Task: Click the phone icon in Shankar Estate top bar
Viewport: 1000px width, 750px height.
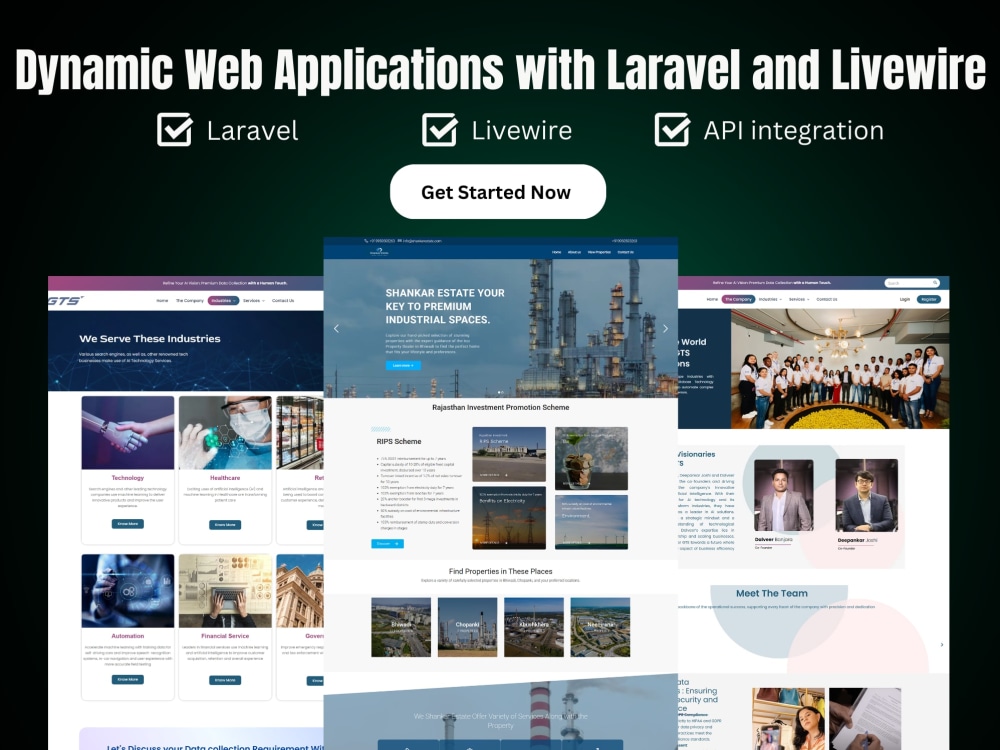Action: [366, 241]
